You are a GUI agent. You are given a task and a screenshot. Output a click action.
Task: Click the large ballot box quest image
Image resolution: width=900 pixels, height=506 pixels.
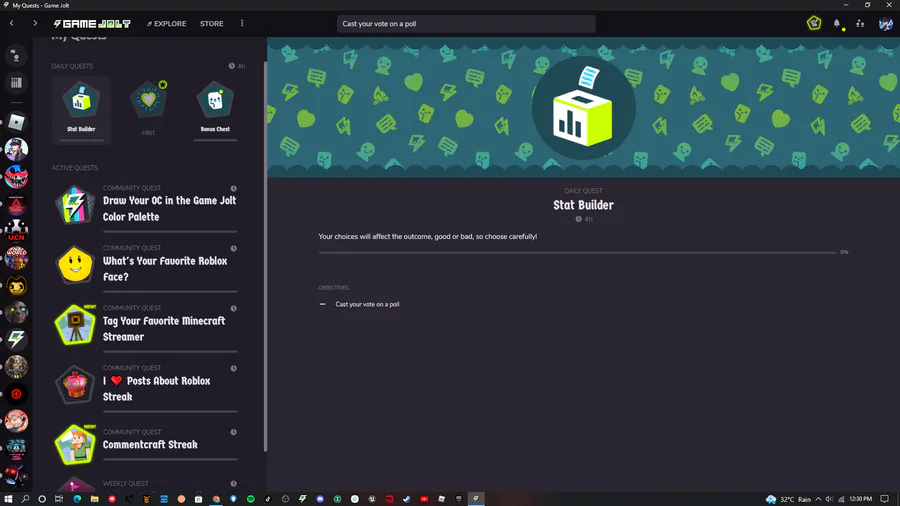tap(583, 108)
